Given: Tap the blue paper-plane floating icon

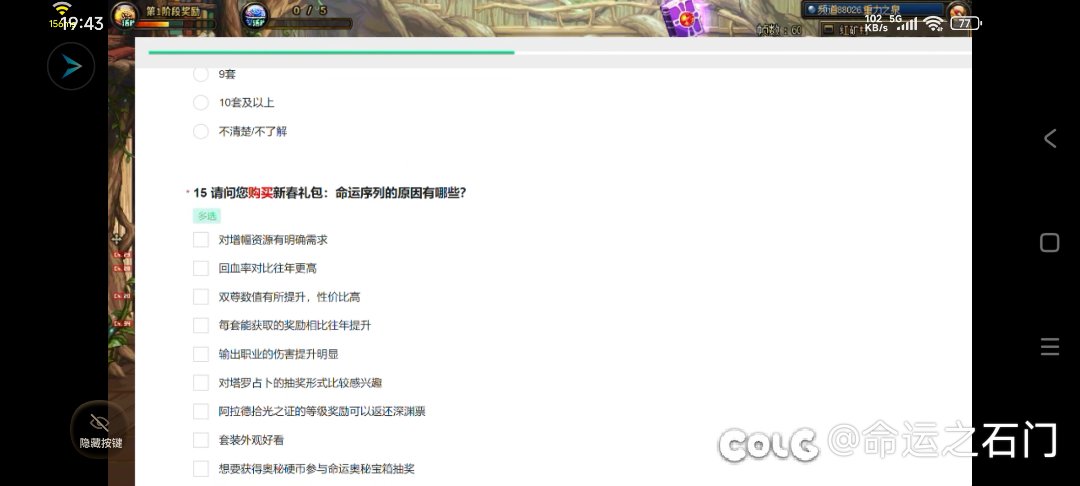Looking at the screenshot, I should pos(71,66).
